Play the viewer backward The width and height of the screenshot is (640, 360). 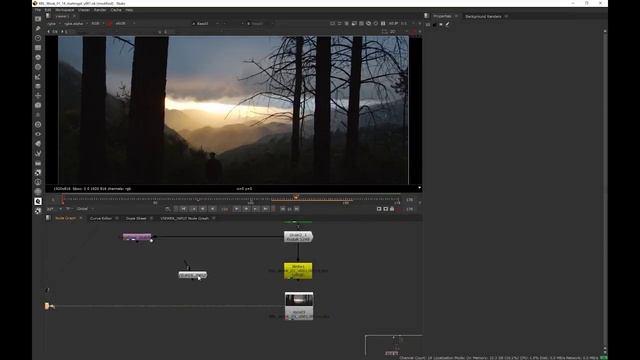click(x=213, y=209)
